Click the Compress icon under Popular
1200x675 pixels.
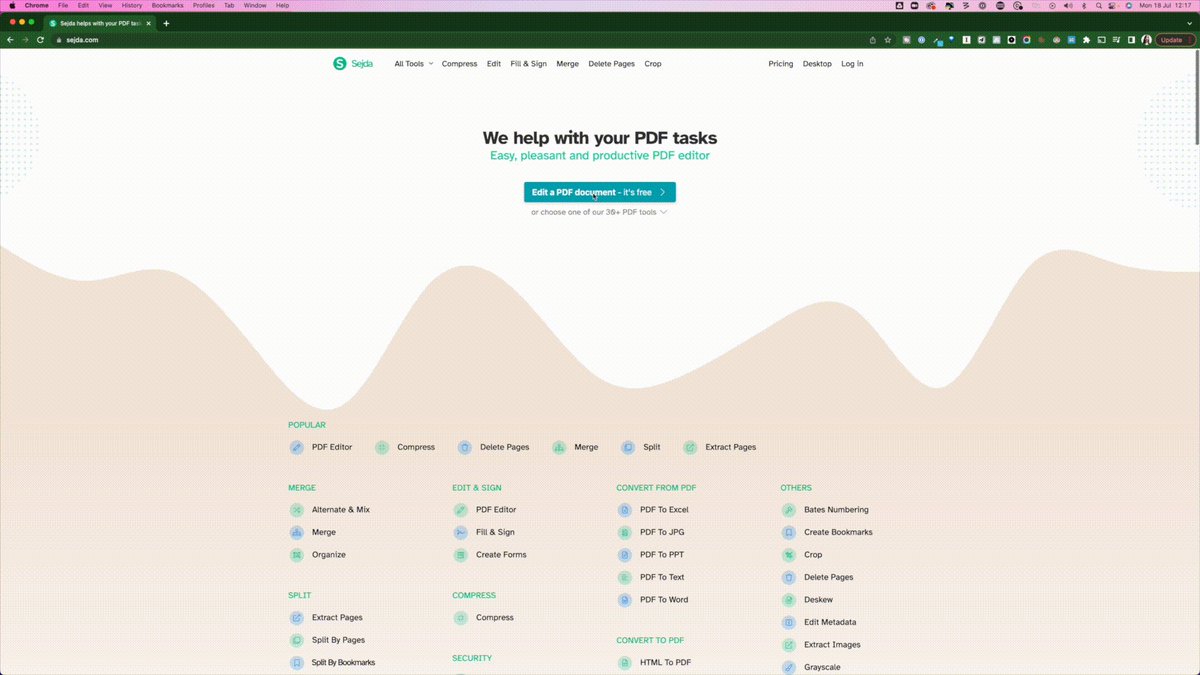[382, 447]
